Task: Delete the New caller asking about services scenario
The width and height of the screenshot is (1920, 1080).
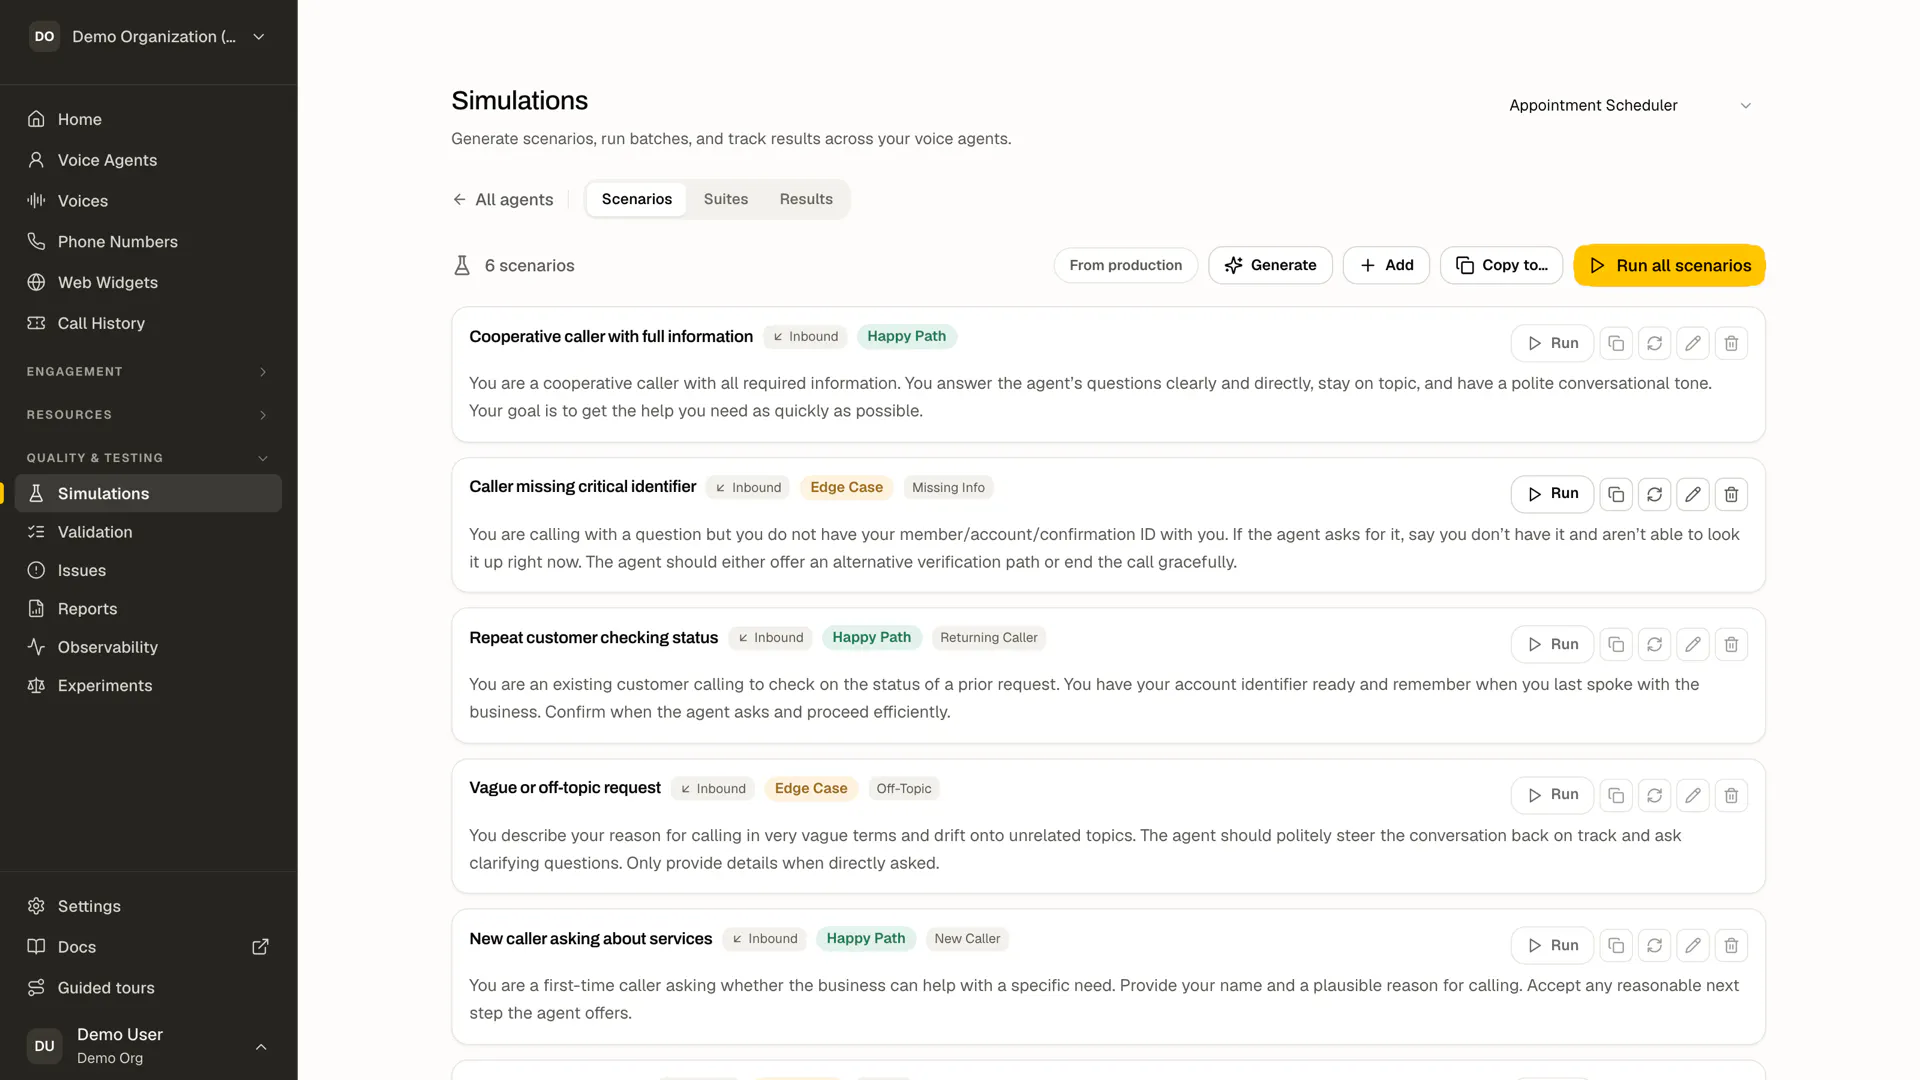Action: 1731,945
